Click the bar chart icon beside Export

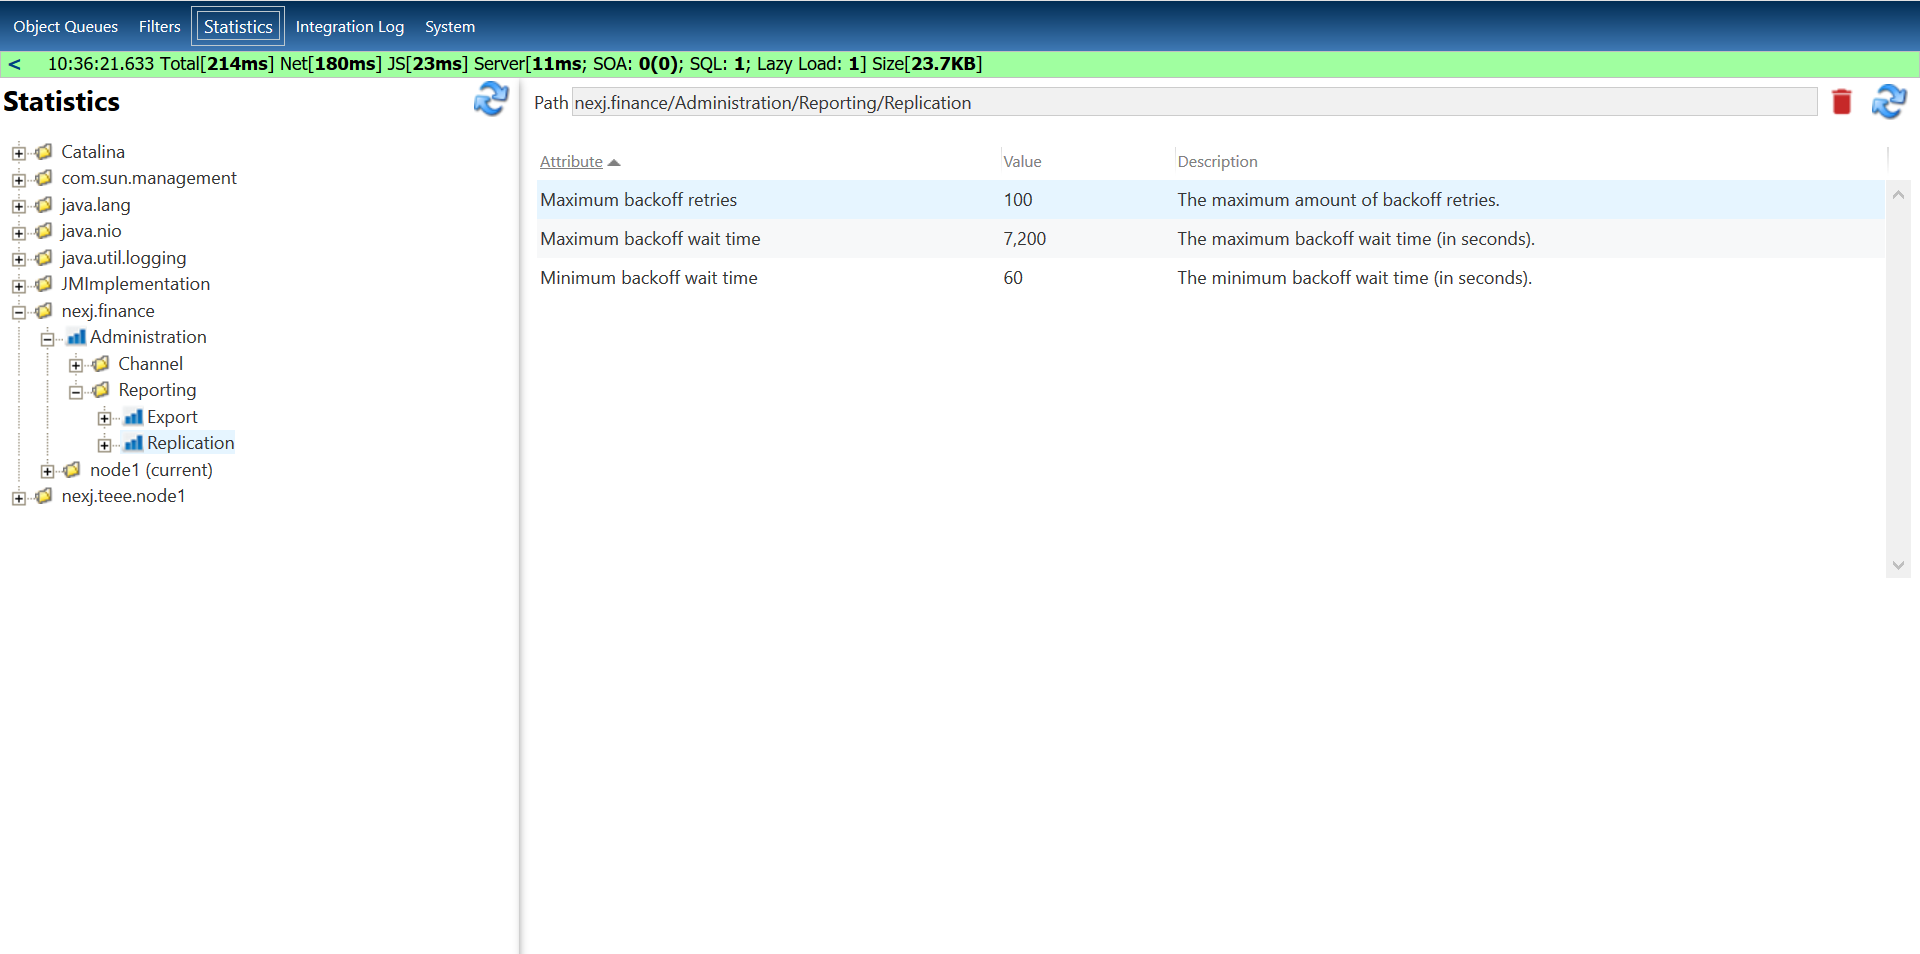point(134,417)
